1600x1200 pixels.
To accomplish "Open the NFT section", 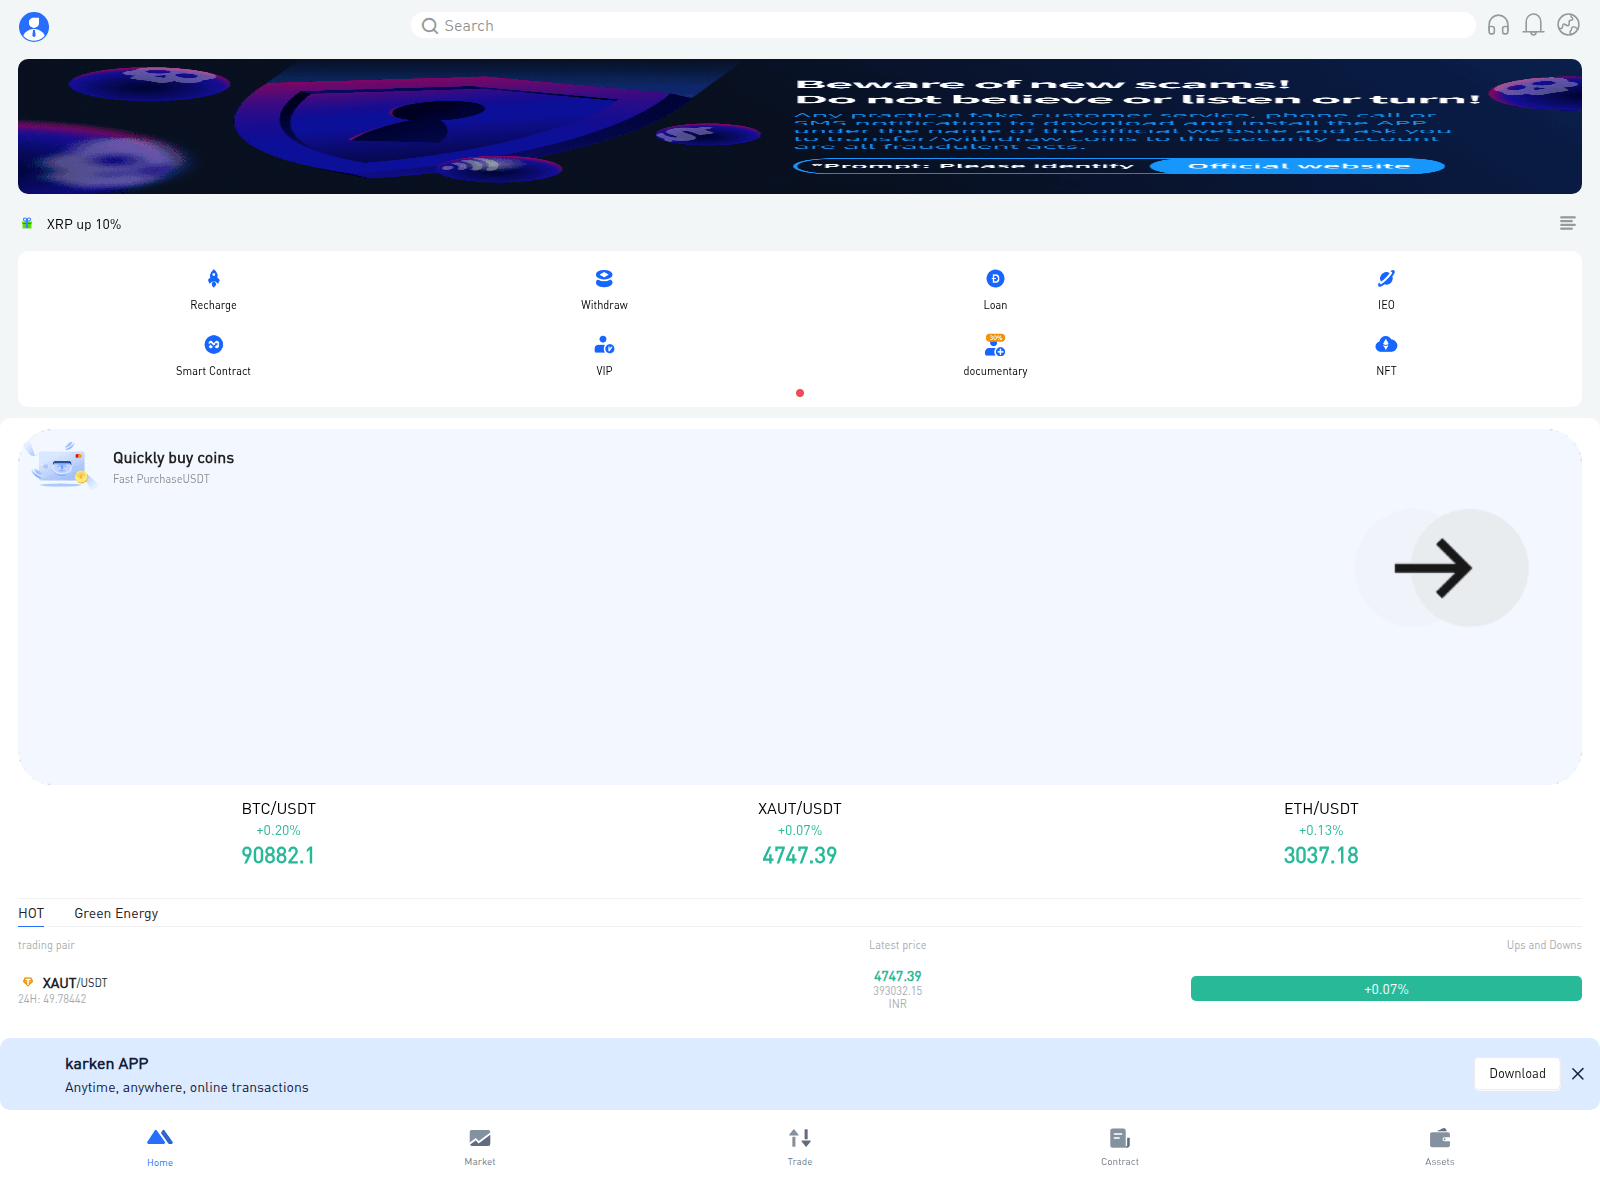I will [x=1386, y=355].
